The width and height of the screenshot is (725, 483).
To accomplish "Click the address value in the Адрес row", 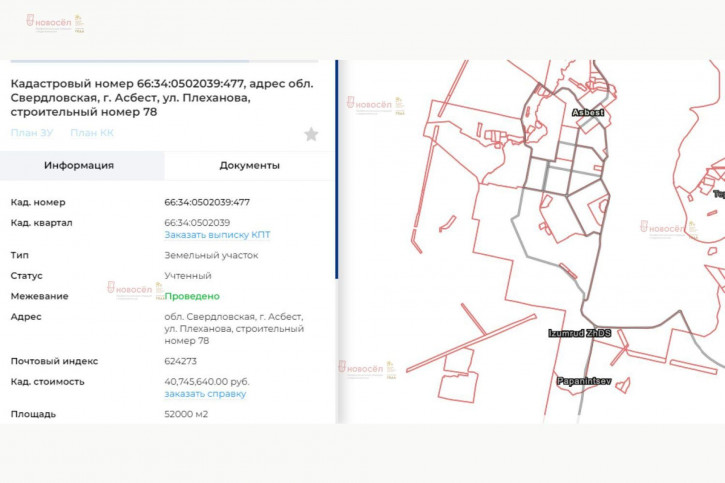I will coord(234,329).
